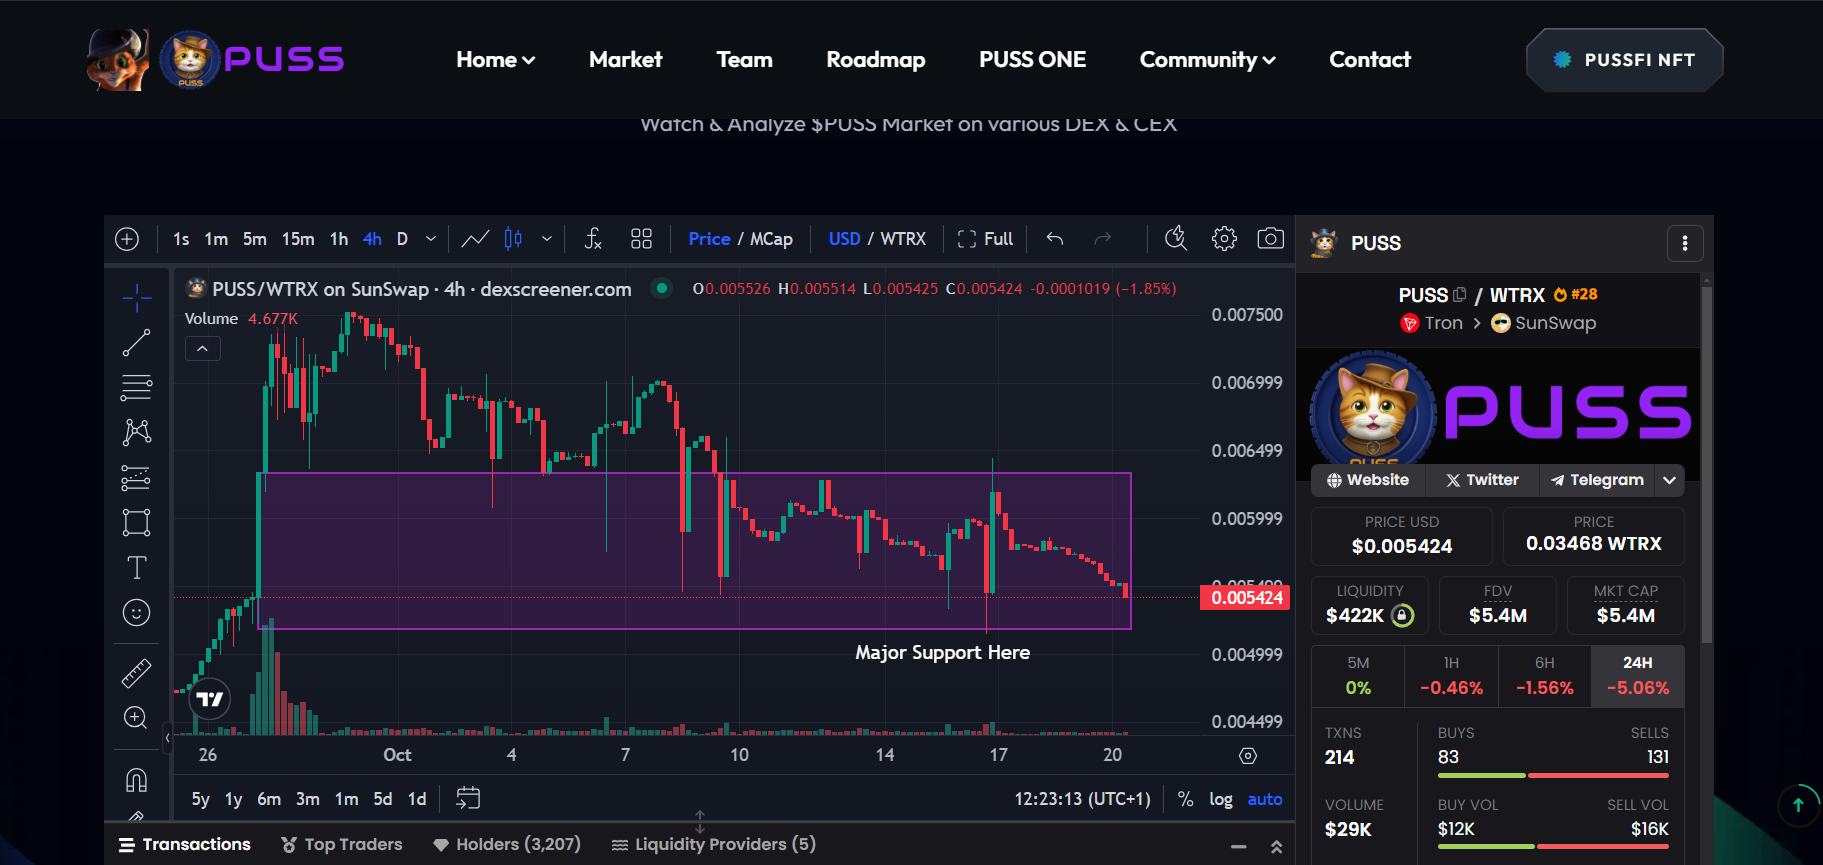Open the PUSS ONE link
This screenshot has height=865, width=1823.
tap(1033, 60)
